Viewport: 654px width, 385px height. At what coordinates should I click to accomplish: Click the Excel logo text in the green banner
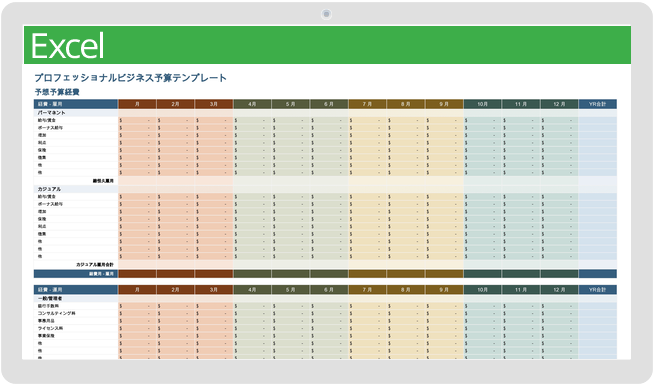tap(67, 45)
